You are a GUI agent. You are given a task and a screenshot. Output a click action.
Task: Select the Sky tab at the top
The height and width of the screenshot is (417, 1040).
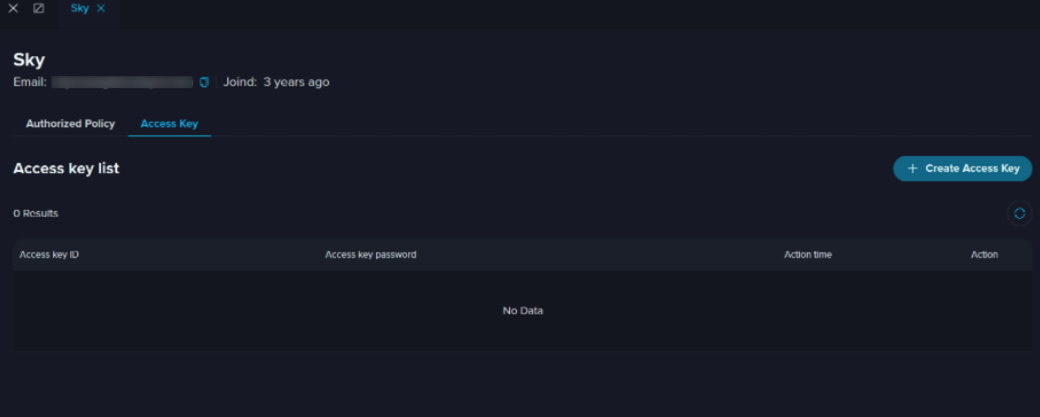(80, 9)
